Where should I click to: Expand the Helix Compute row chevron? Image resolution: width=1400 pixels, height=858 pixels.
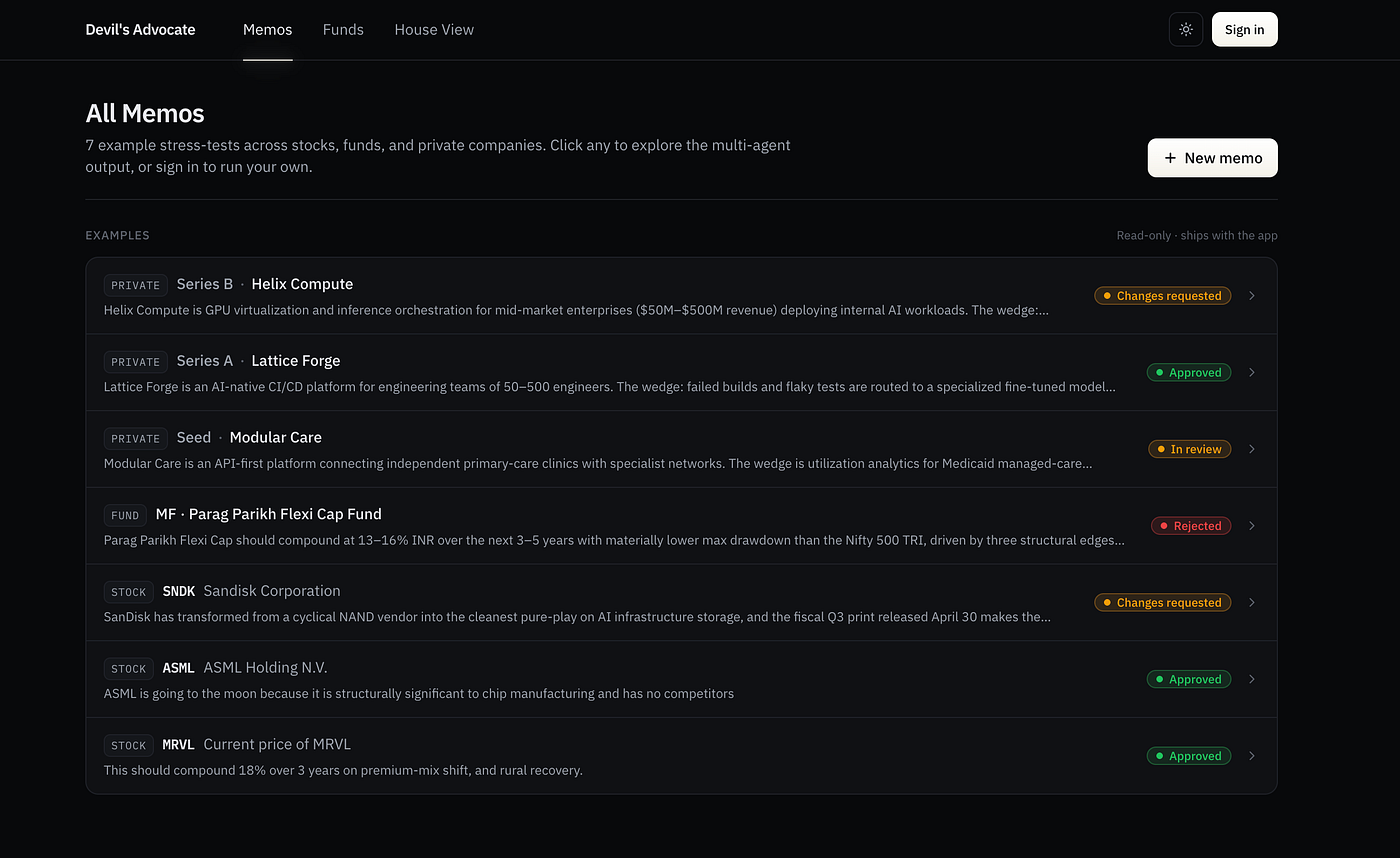[1252, 296]
